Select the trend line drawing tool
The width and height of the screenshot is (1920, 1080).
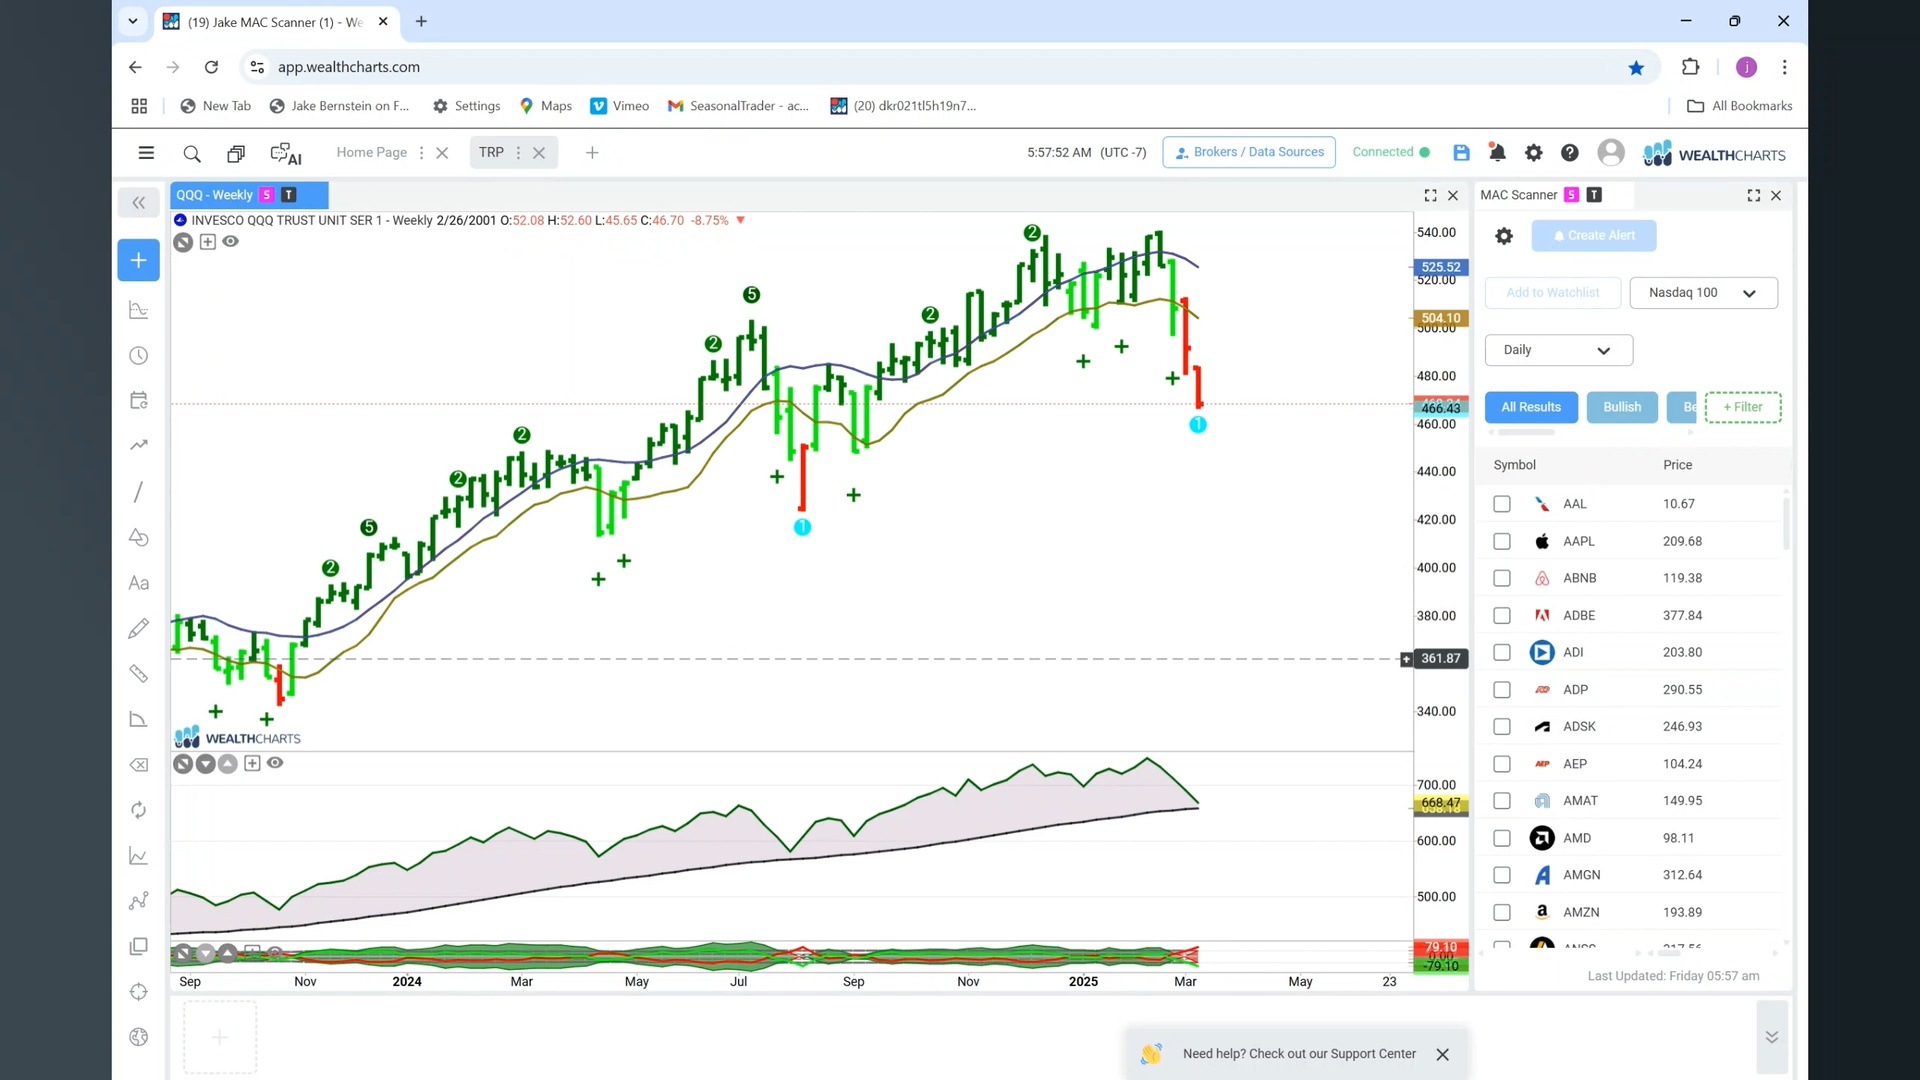click(x=139, y=492)
